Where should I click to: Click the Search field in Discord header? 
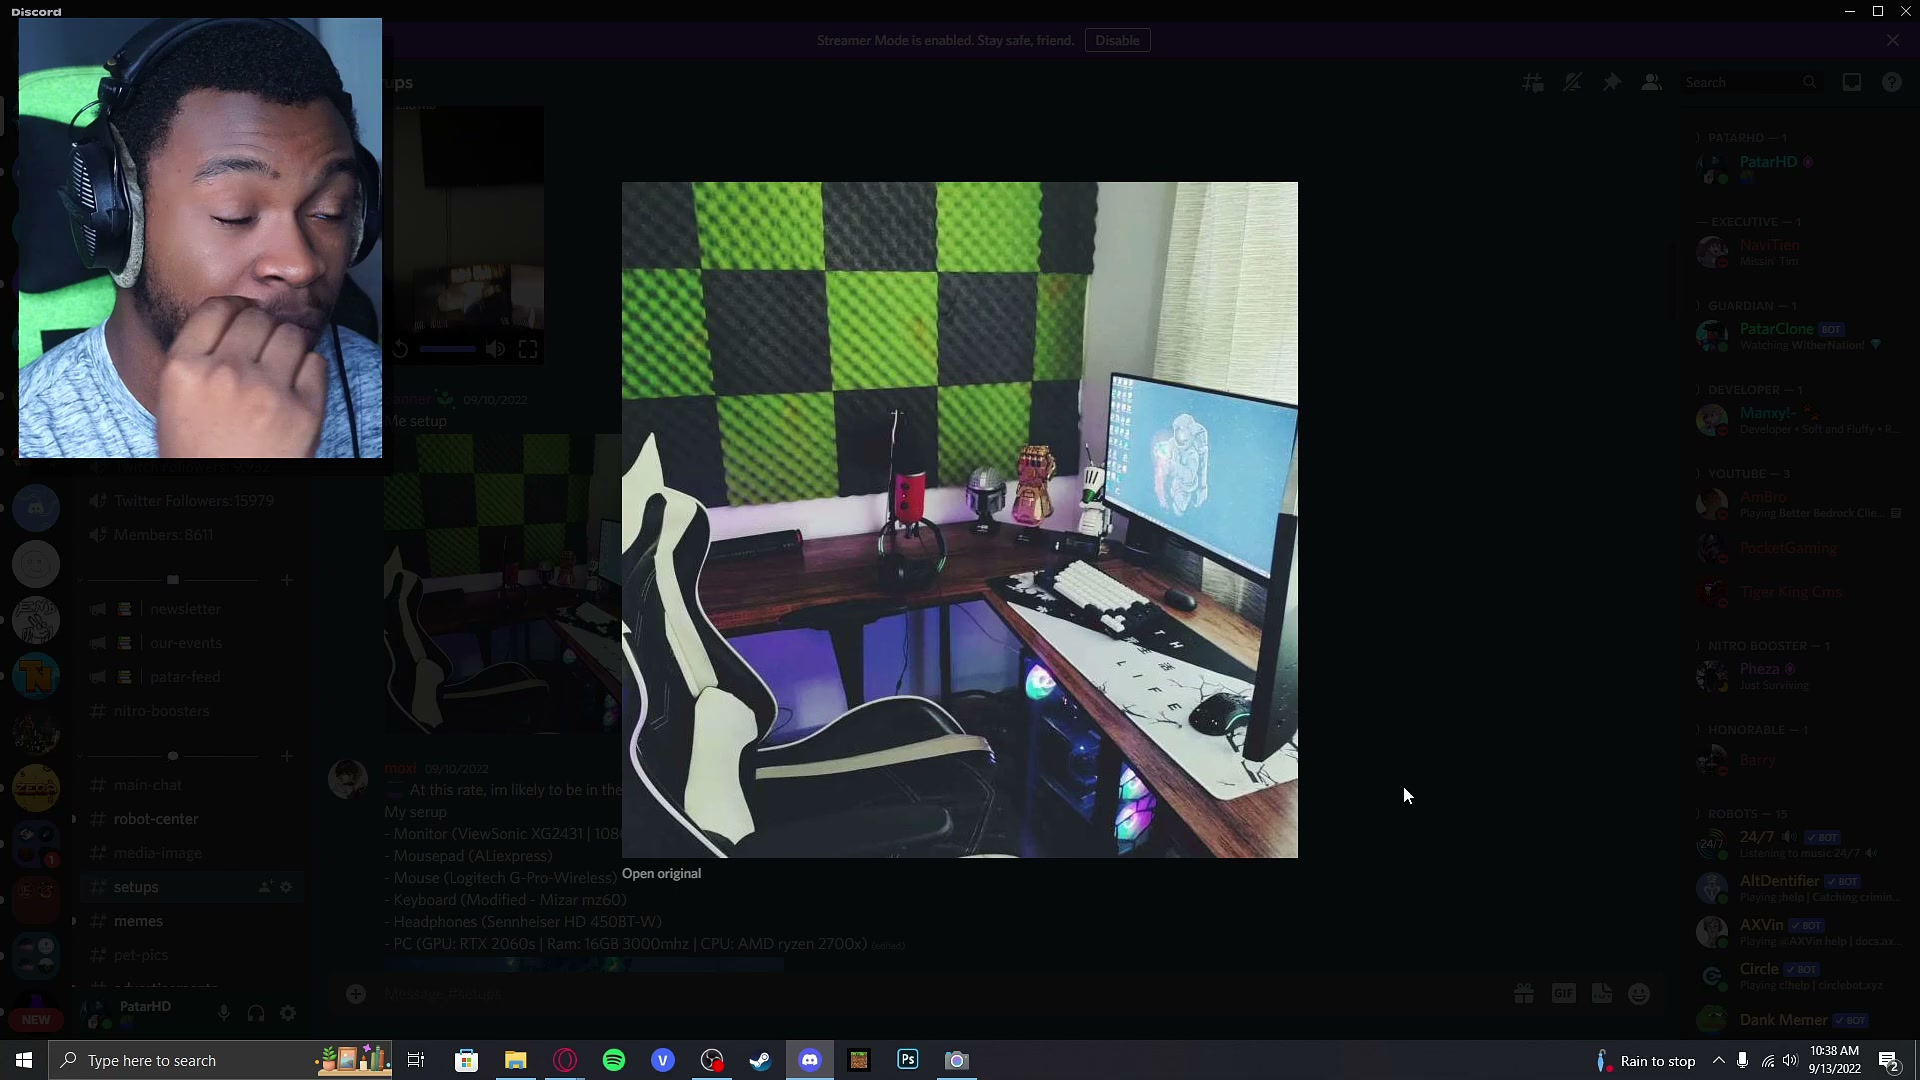tap(1750, 83)
